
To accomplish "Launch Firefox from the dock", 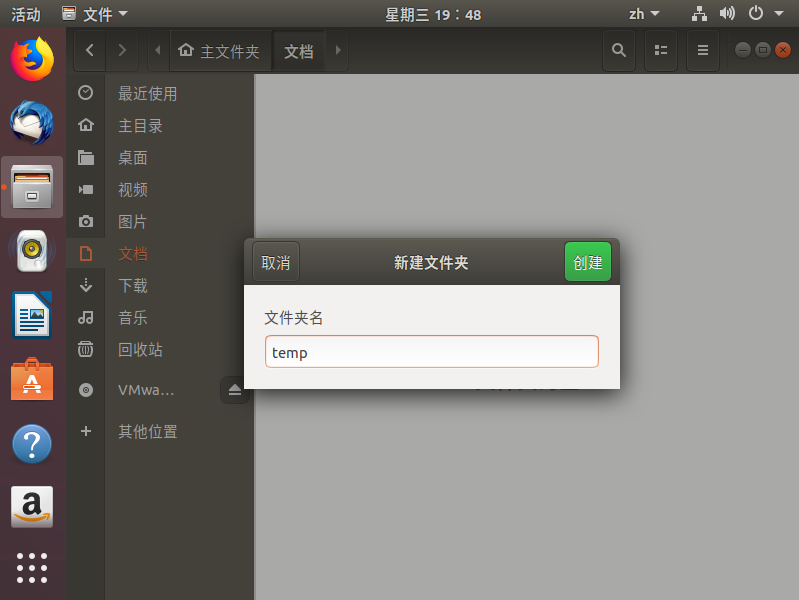I will pyautogui.click(x=32, y=58).
